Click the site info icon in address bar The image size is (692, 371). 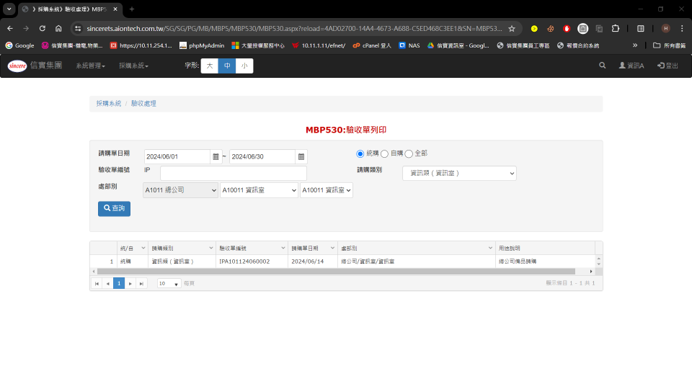78,29
